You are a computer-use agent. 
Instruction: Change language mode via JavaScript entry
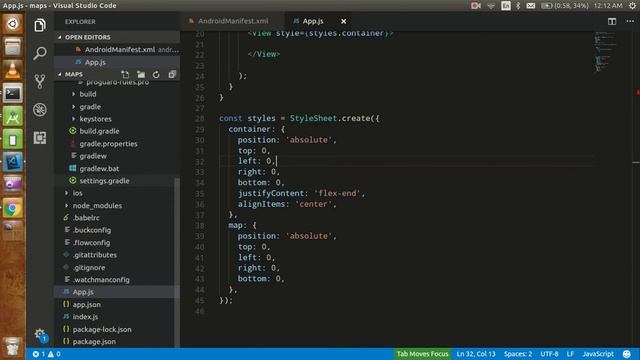point(598,354)
